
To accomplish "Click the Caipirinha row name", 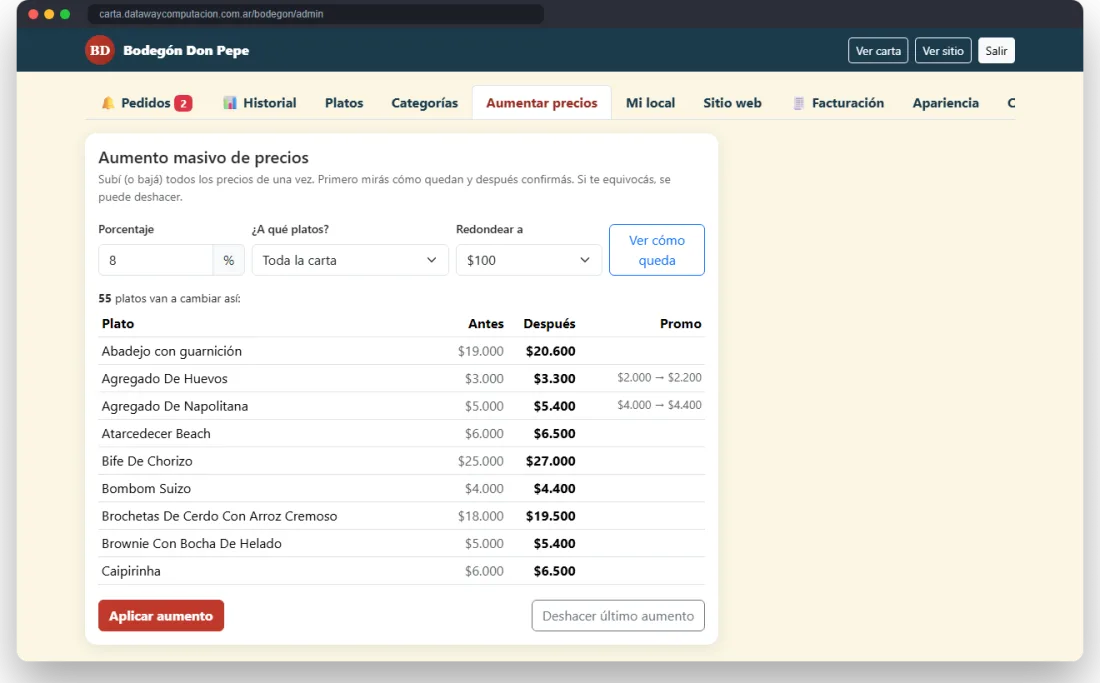I will click(131, 571).
